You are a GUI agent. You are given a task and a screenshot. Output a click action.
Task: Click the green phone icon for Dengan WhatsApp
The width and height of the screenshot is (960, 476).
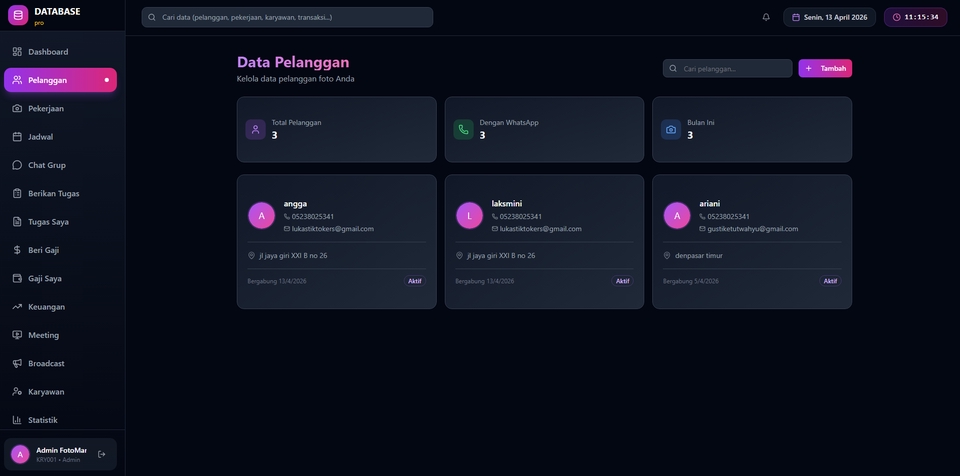click(463, 129)
